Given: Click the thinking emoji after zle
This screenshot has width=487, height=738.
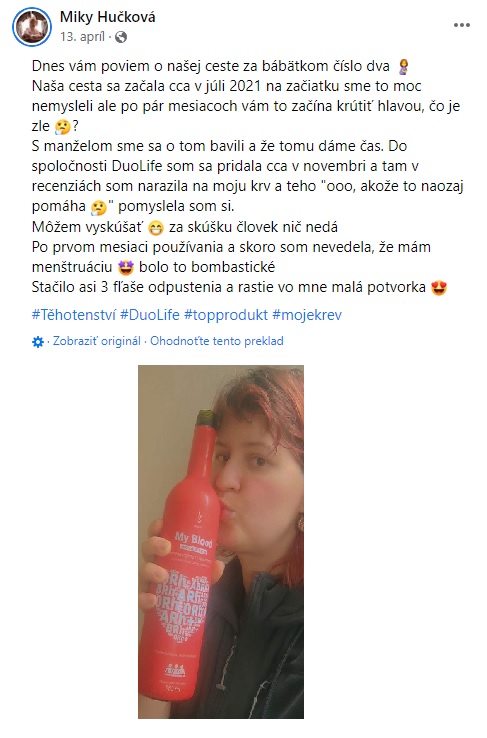Looking at the screenshot, I should coord(62,127).
